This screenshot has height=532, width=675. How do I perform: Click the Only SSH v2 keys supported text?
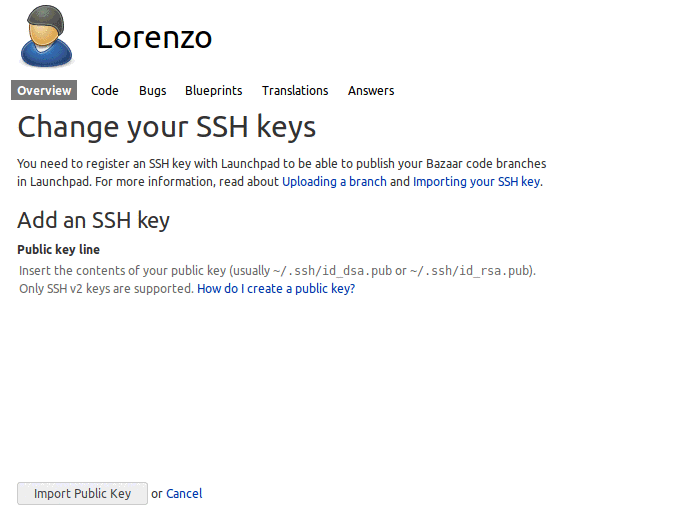(106, 288)
